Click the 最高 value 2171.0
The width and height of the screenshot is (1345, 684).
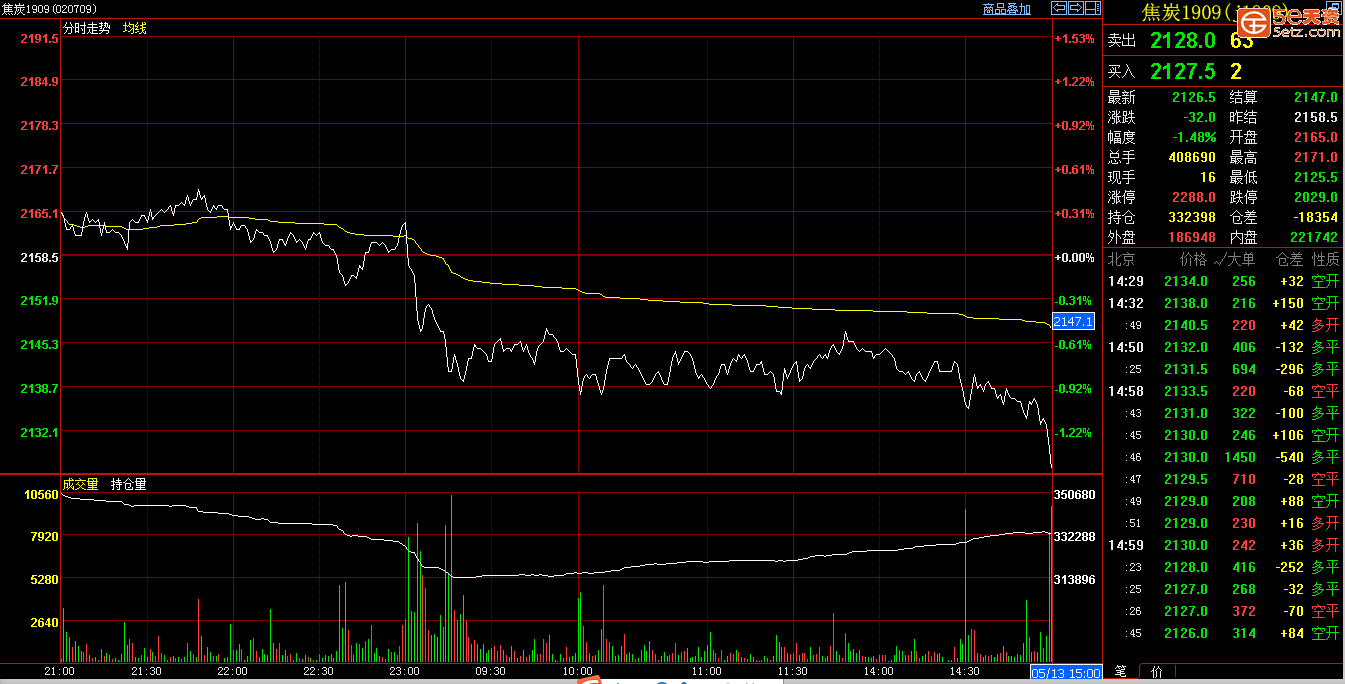click(1315, 157)
